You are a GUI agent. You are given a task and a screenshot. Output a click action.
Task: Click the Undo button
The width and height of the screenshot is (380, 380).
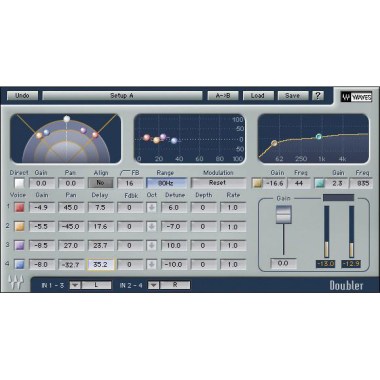[x=22, y=96]
